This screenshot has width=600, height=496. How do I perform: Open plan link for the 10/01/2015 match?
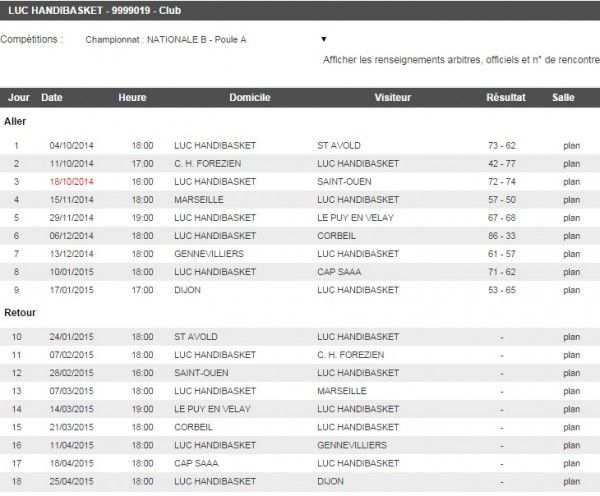[x=571, y=272]
